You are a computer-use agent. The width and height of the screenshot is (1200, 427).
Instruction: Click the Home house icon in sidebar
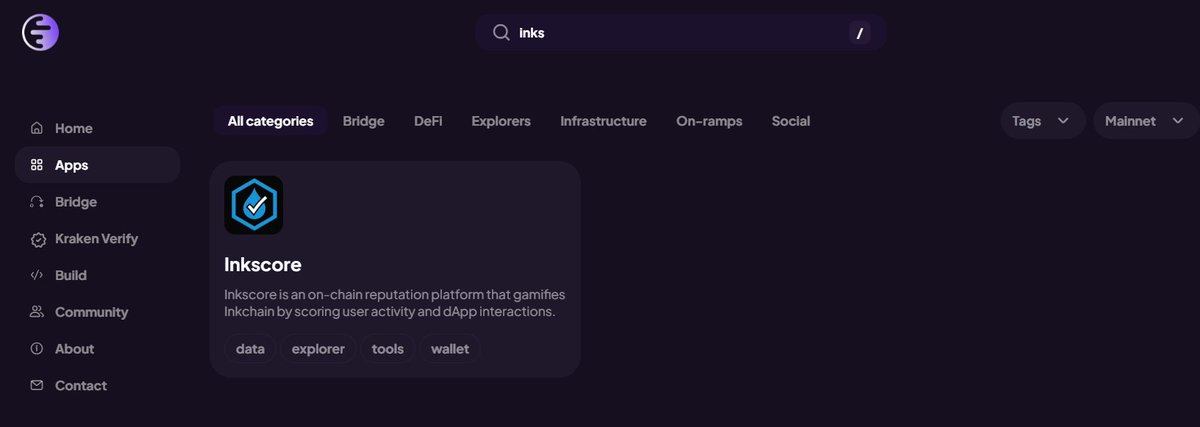37,128
